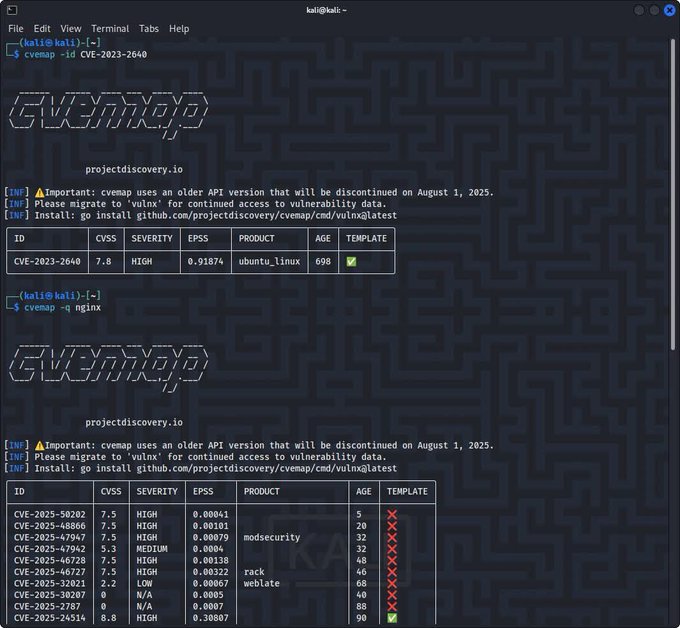This screenshot has width=680, height=628.
Task: Click the 'CVE-2025-32021' table entry
Action: [50, 583]
